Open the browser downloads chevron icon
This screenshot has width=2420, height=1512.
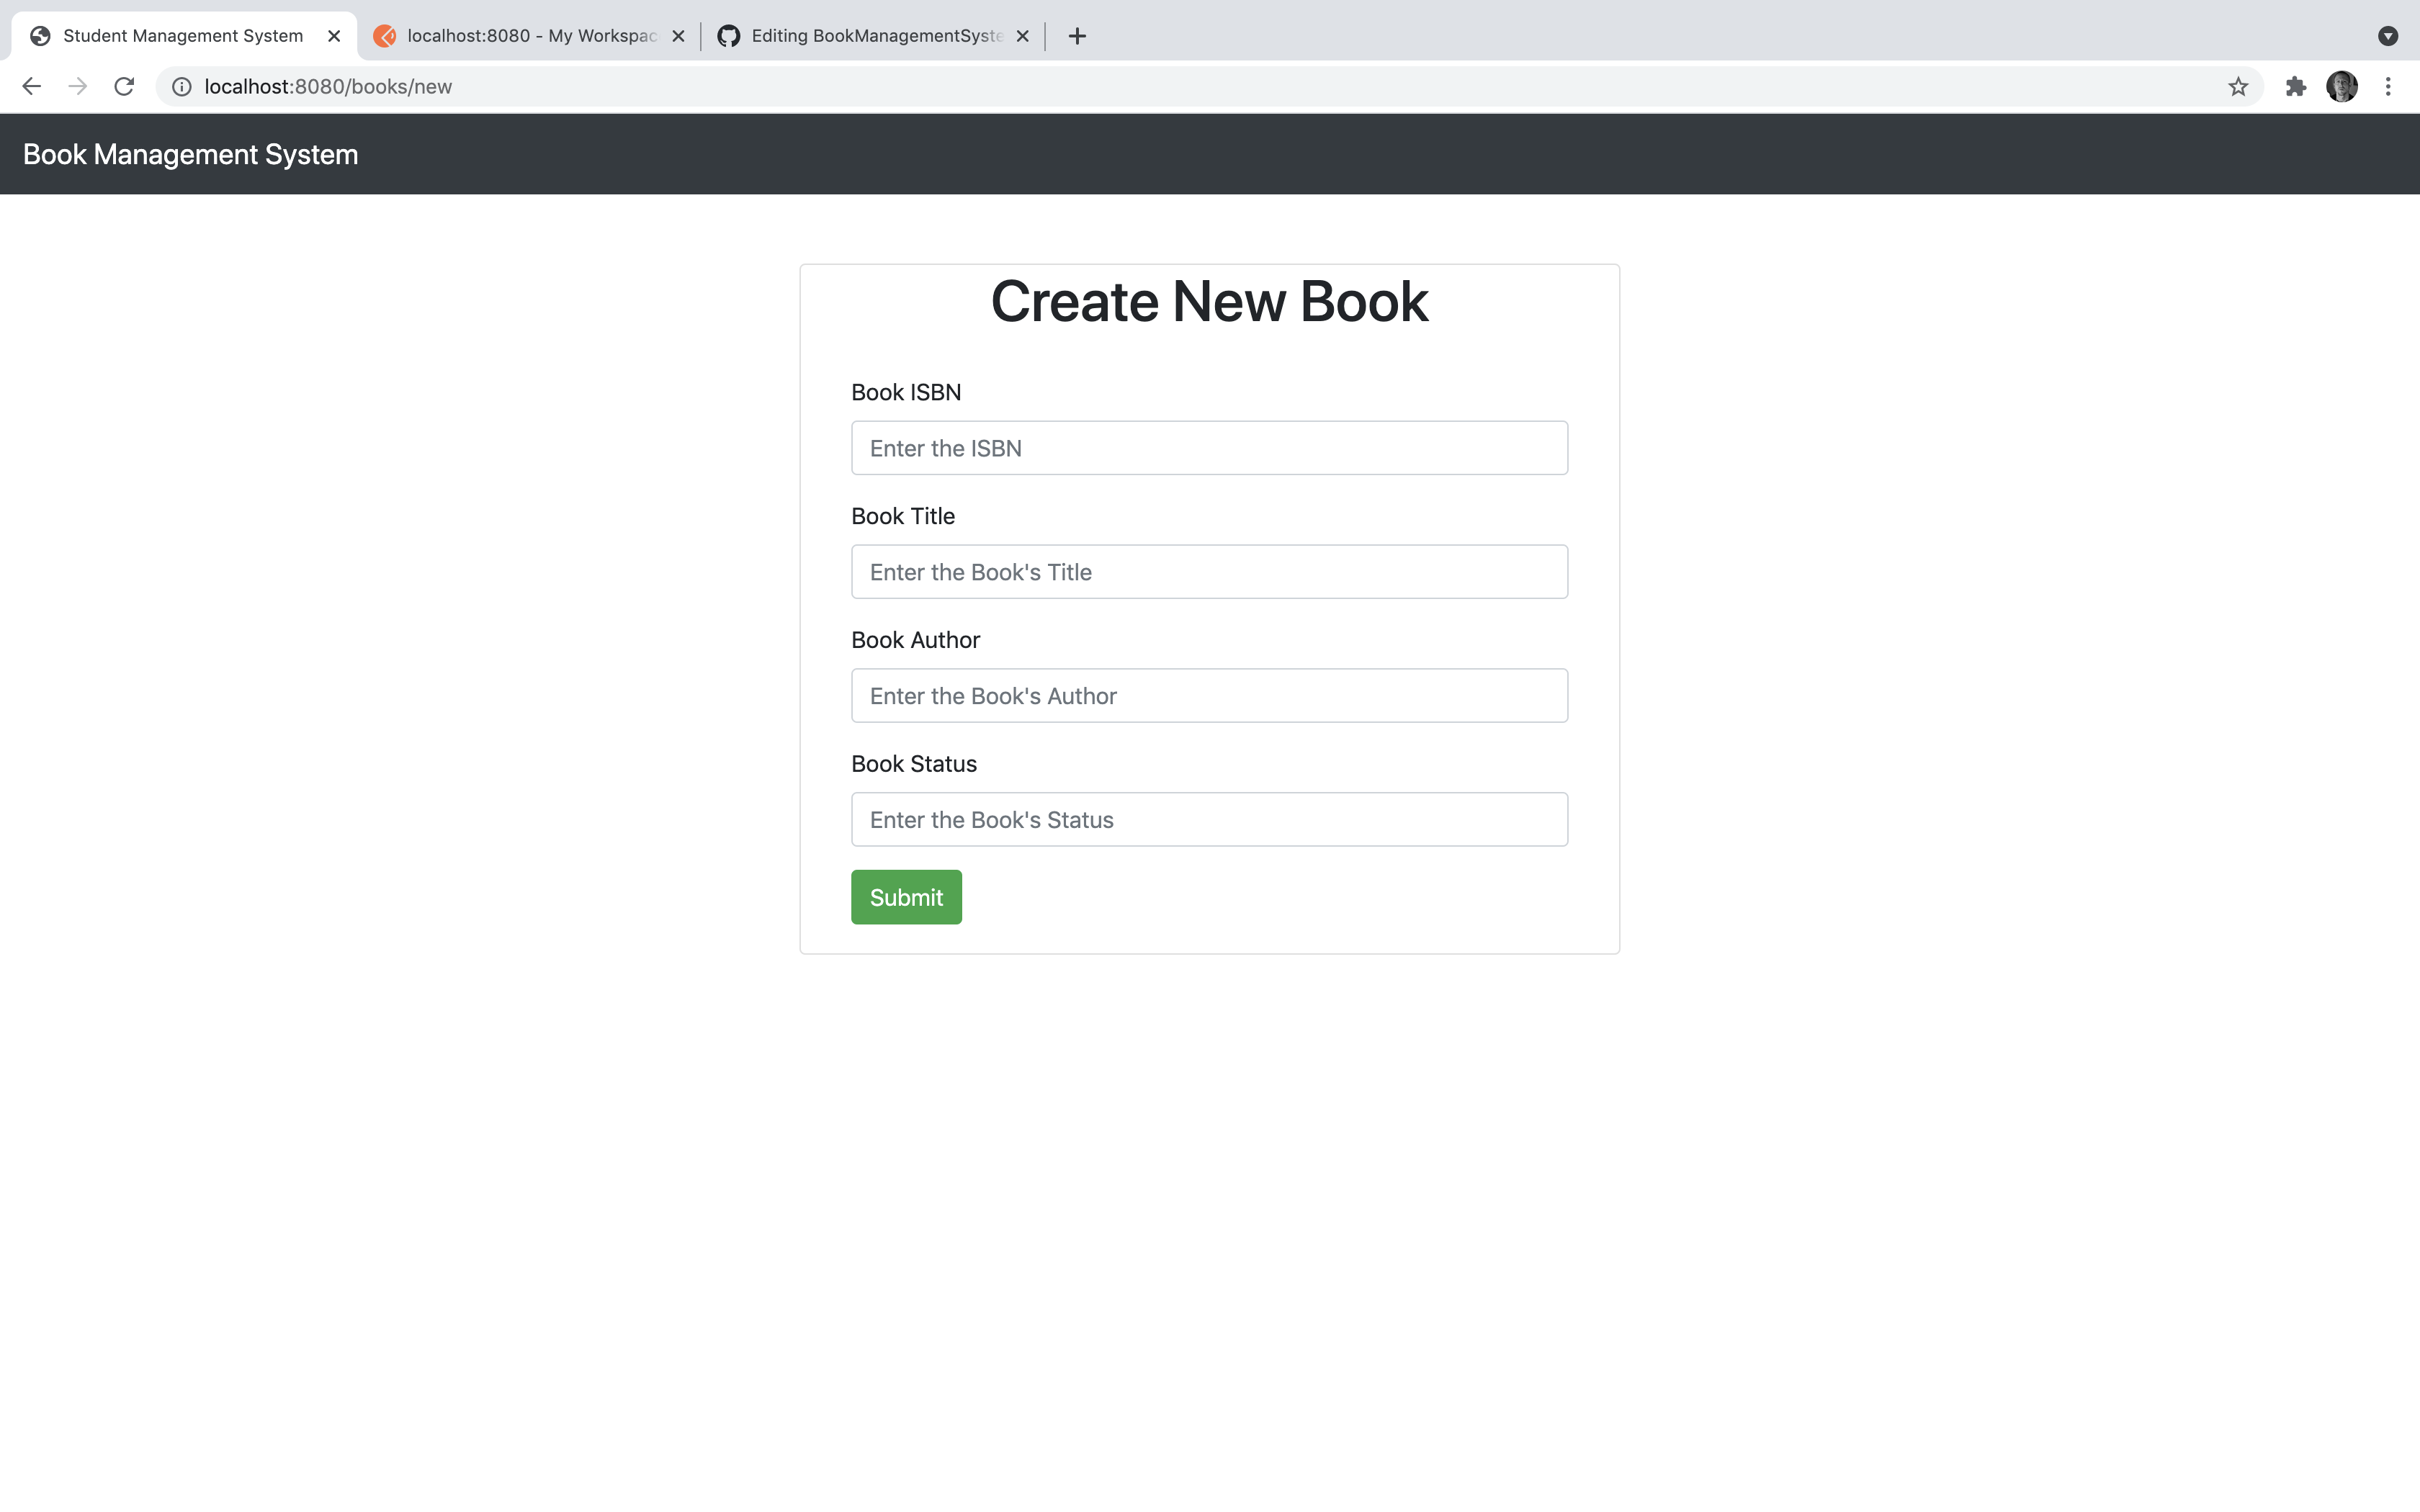(2390, 36)
